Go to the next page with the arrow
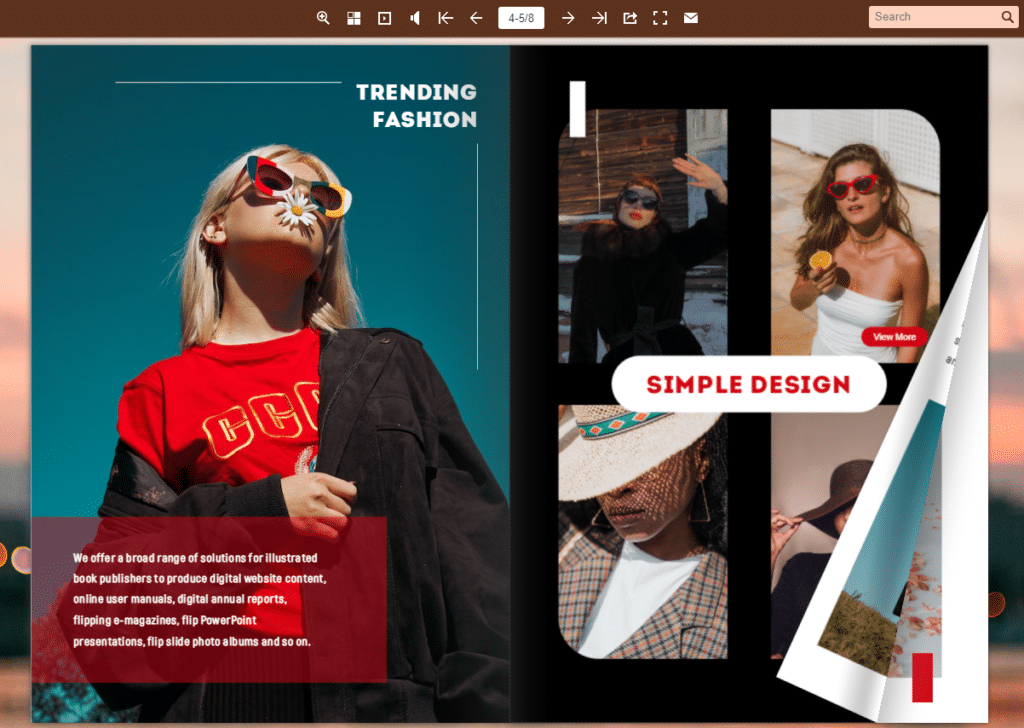 coord(567,17)
